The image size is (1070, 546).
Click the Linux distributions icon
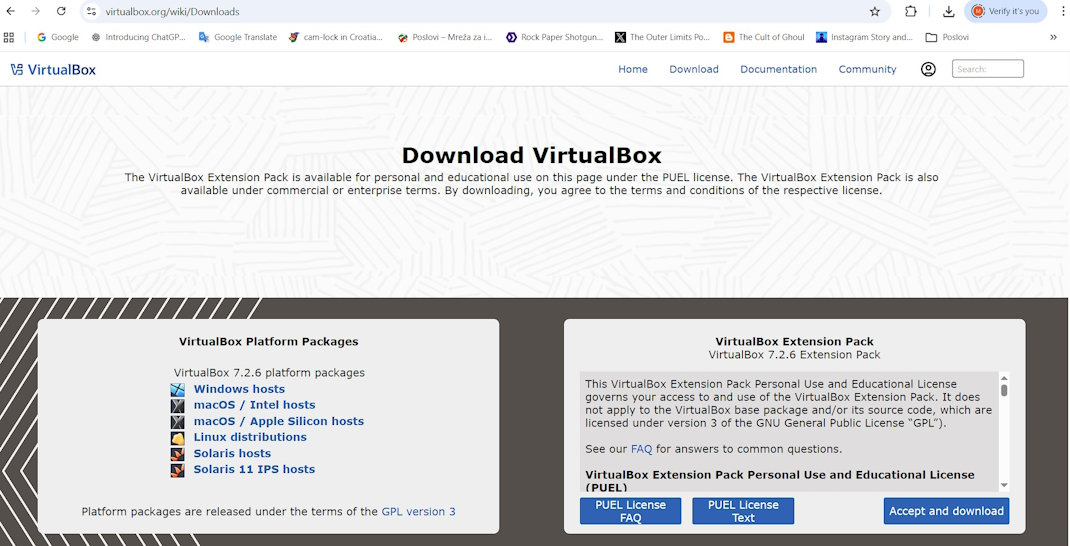click(177, 437)
